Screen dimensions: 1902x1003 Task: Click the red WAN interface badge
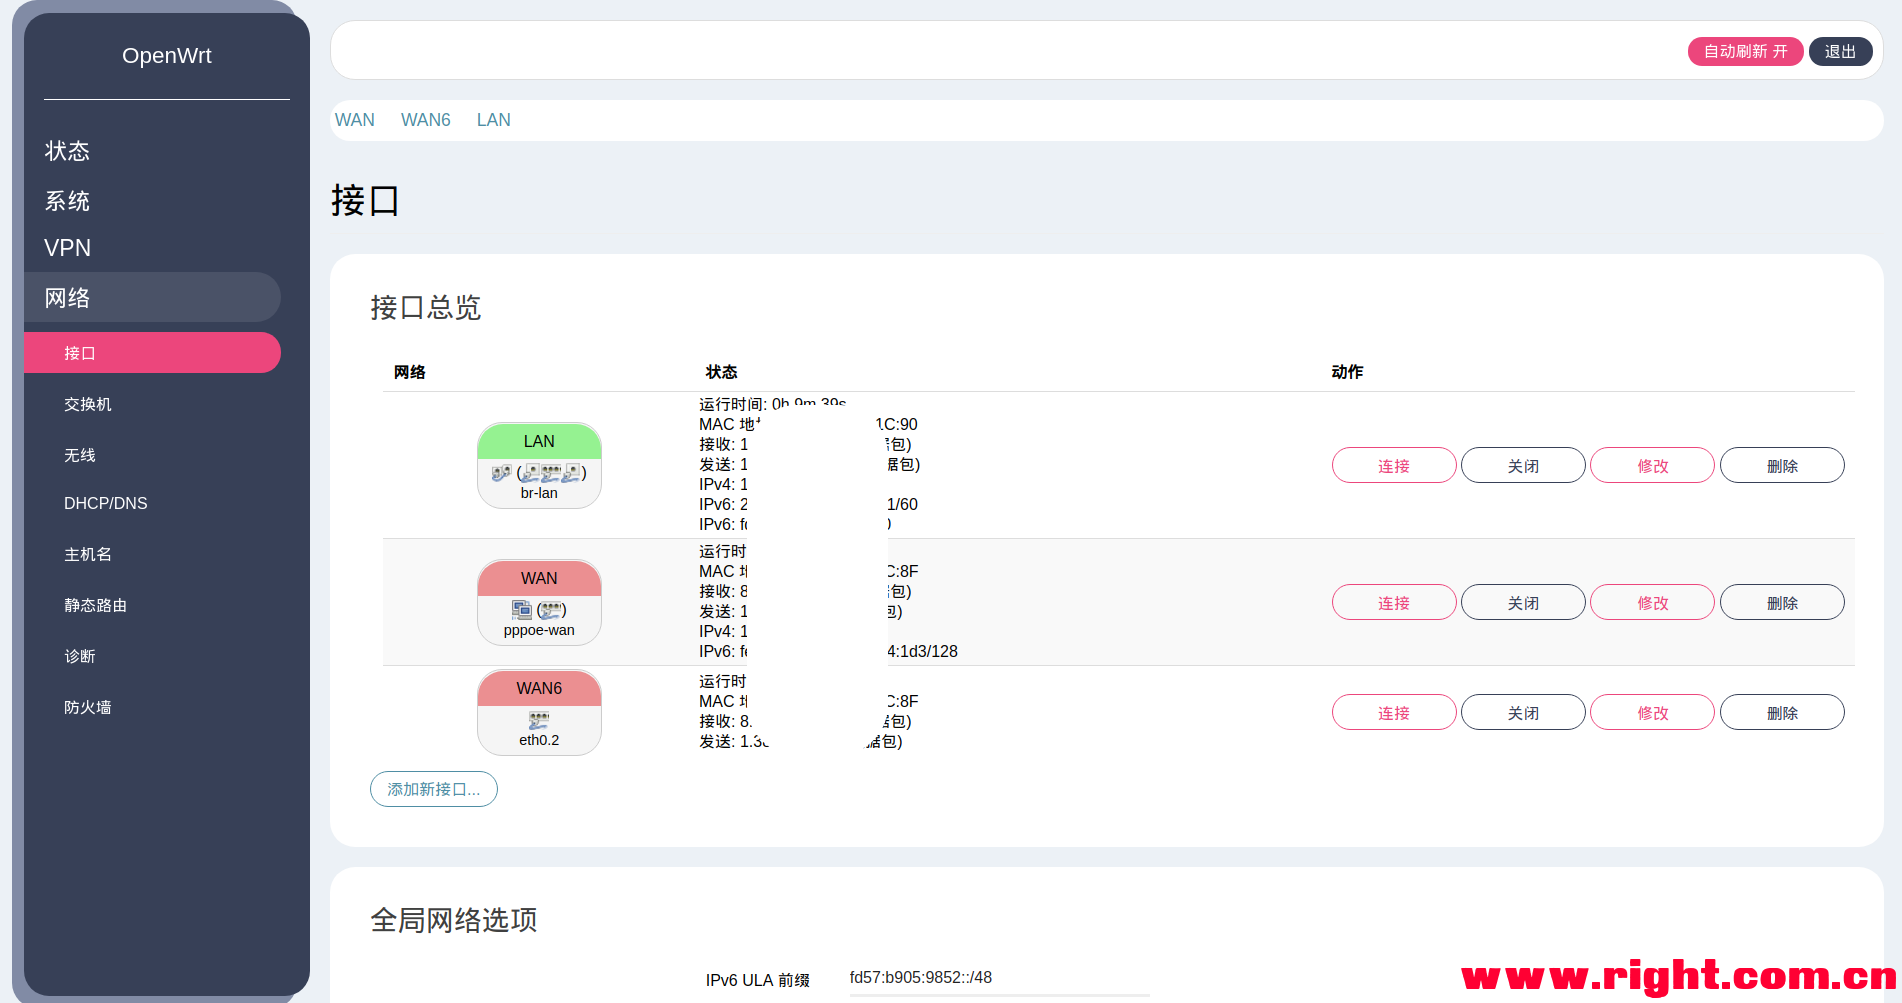(x=539, y=578)
